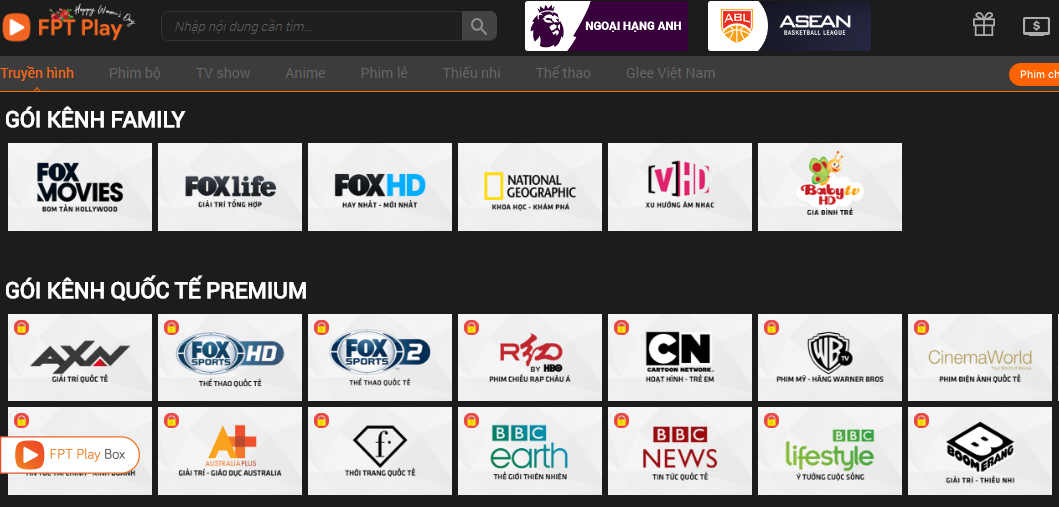
Task: Select the Anime tab
Action: point(305,73)
